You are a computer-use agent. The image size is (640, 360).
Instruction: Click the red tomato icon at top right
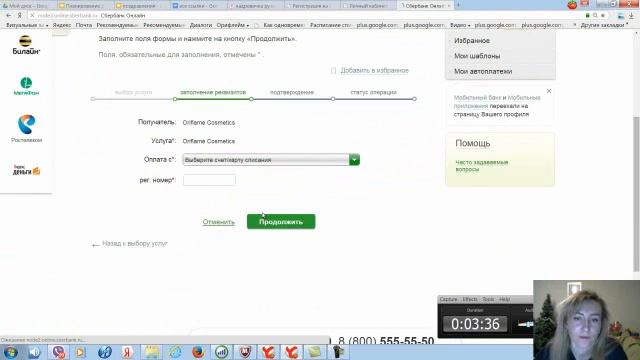coord(572,5)
